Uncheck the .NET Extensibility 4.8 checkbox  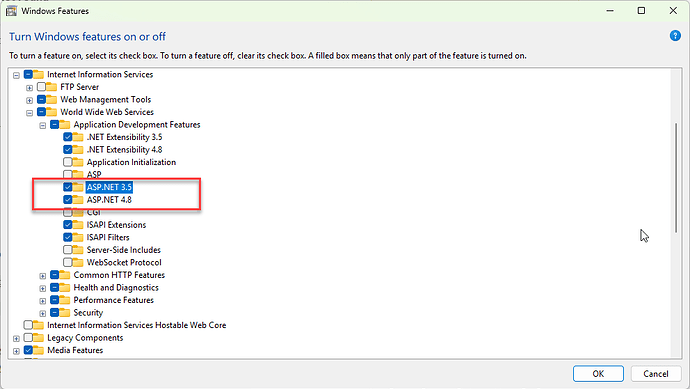67,150
